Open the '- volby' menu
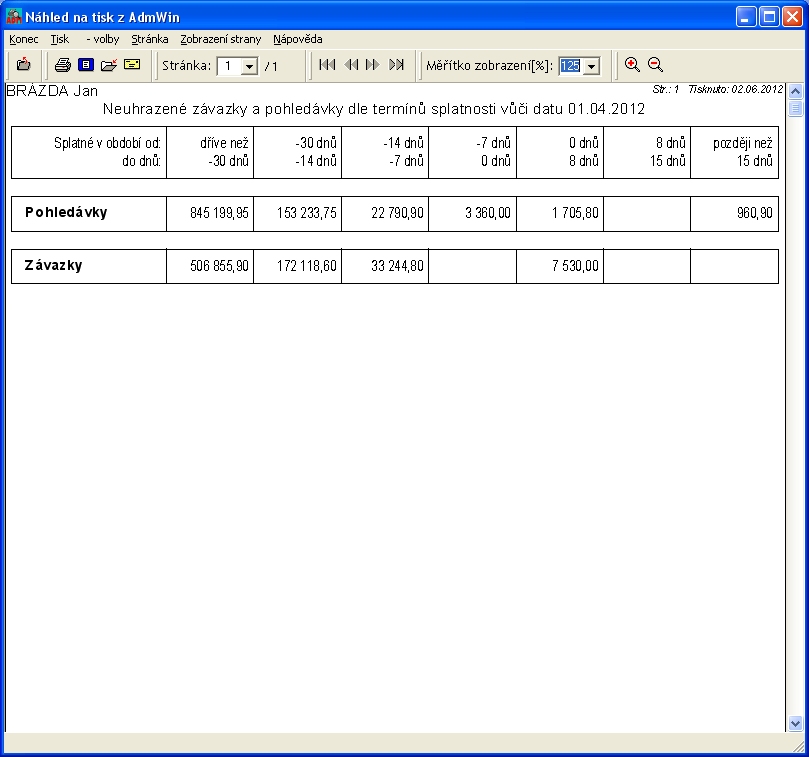 (103, 39)
